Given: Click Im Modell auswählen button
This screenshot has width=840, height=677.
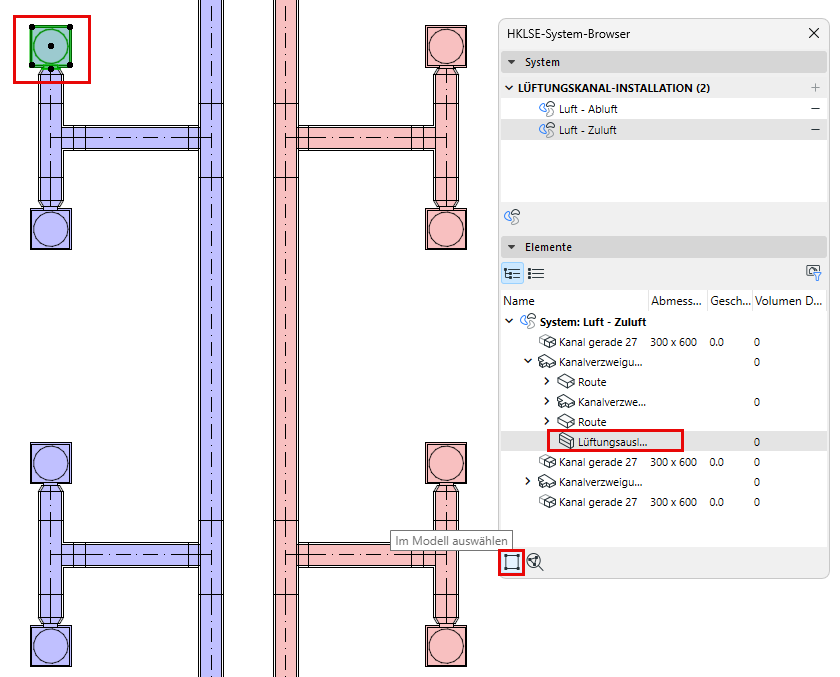Looking at the screenshot, I should click(x=512, y=562).
